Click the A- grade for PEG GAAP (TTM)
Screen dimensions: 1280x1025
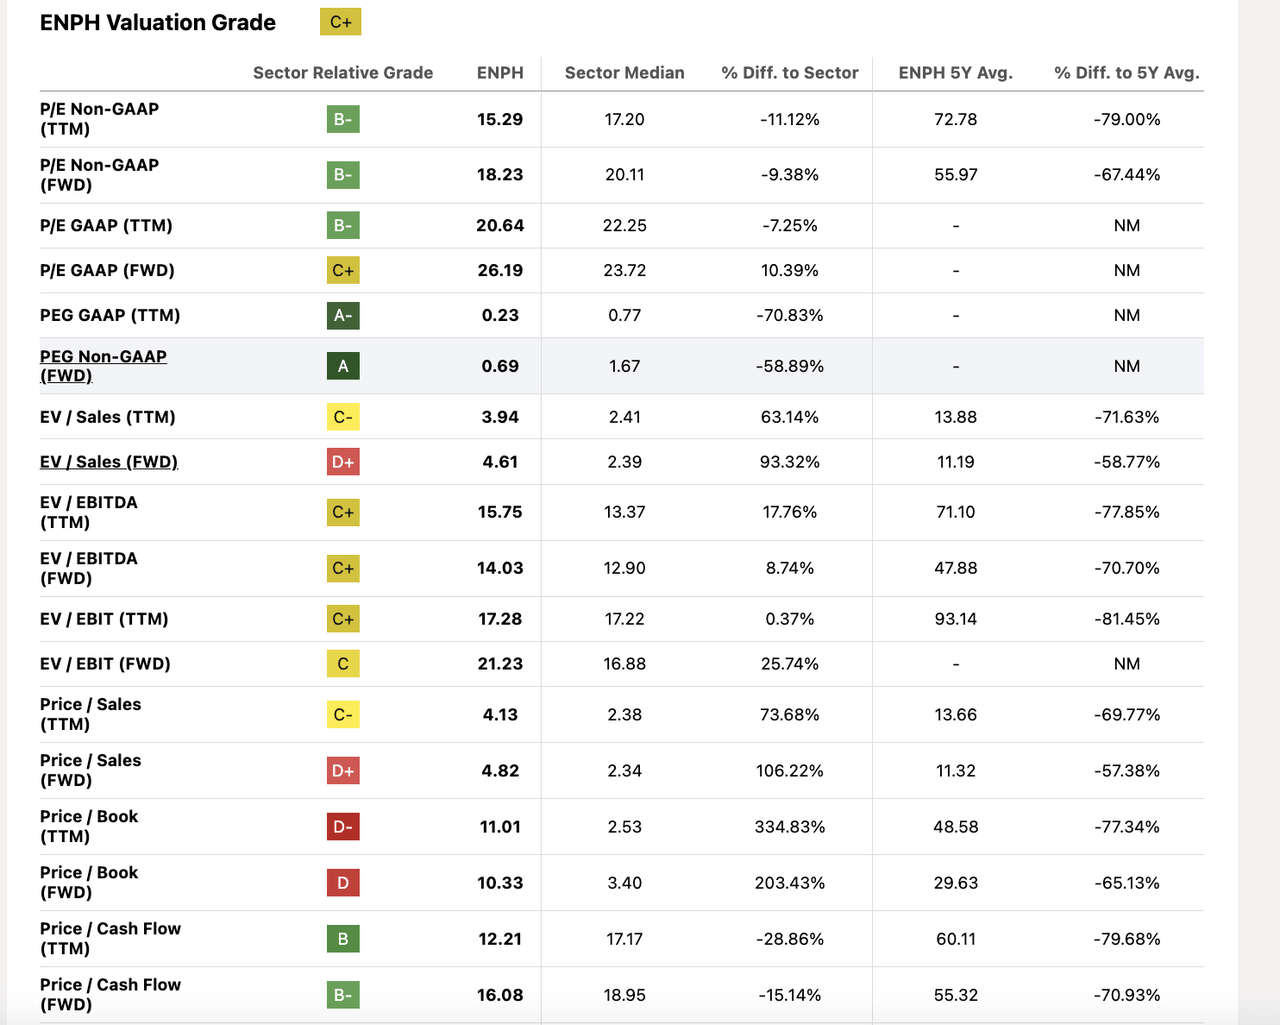[343, 316]
